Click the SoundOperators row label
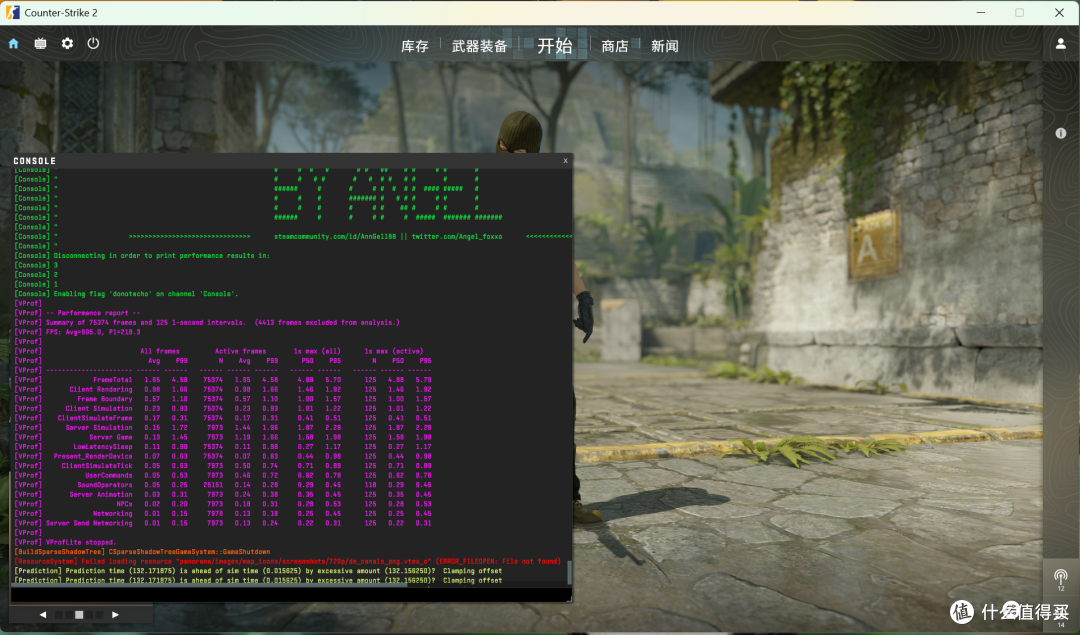This screenshot has width=1080, height=635. click(x=105, y=485)
